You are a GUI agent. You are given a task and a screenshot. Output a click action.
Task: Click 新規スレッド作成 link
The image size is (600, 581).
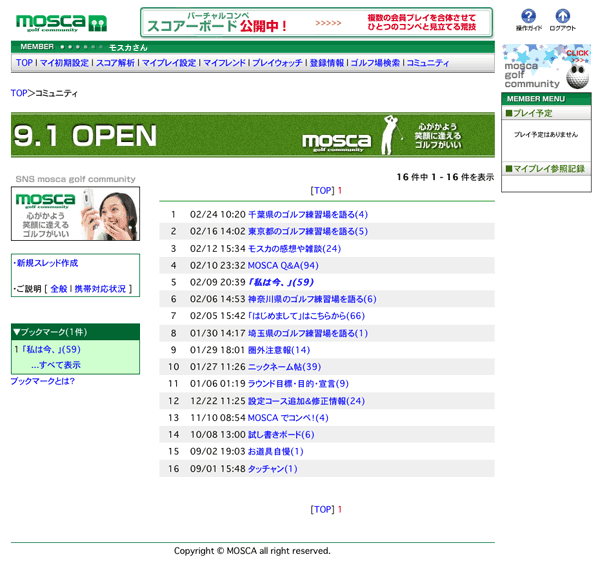click(47, 263)
